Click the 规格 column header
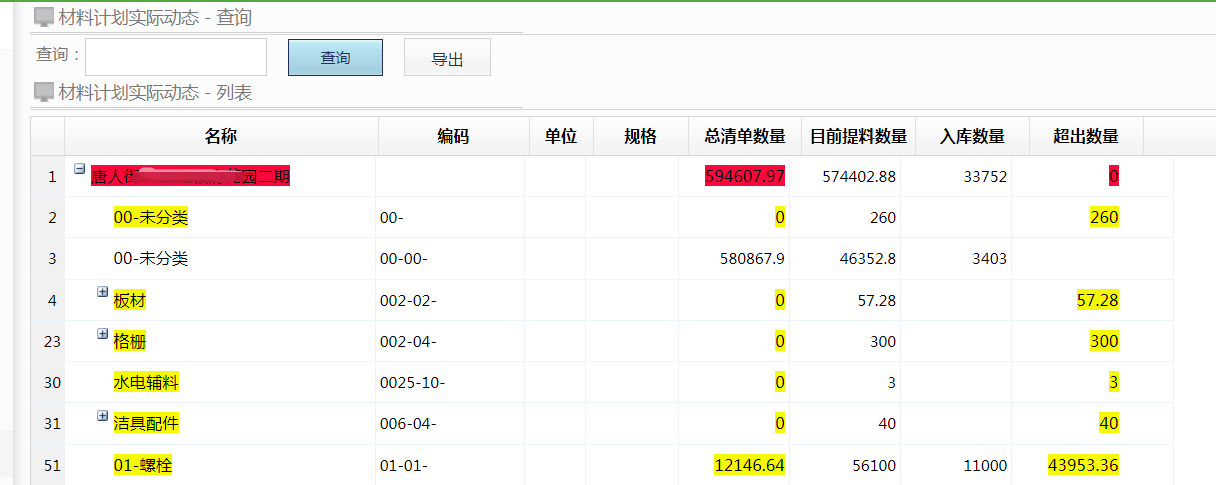This screenshot has width=1216, height=485. pos(640,136)
